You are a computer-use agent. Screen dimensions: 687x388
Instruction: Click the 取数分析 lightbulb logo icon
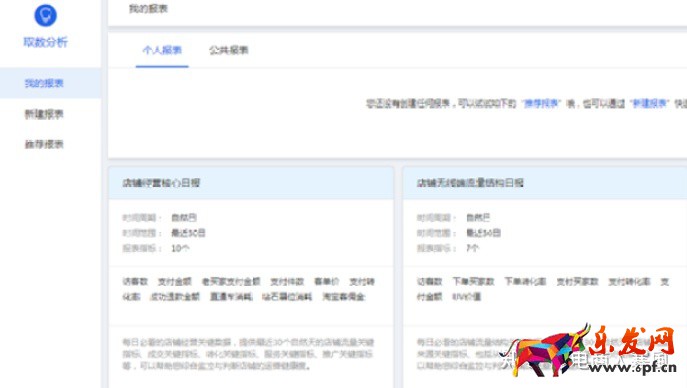tap(46, 15)
